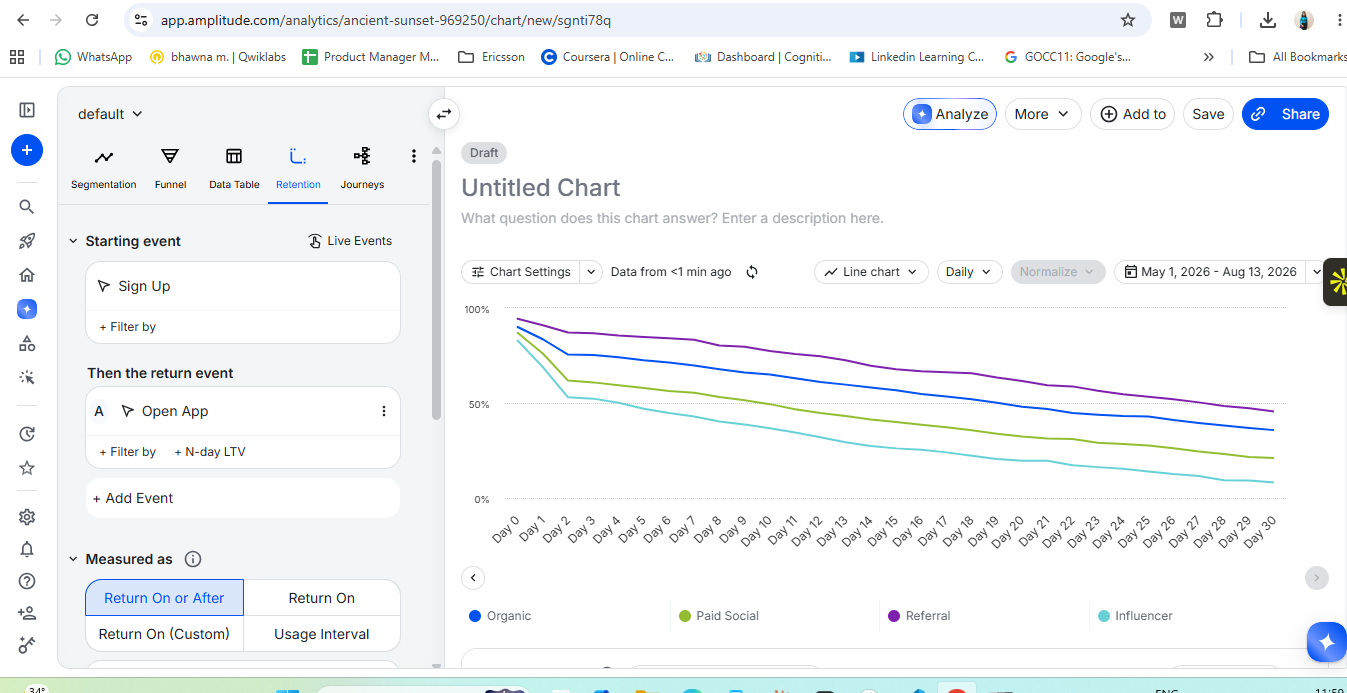Go to Home via house icon
Screen dimensions: 1347x693
[x=27, y=275]
